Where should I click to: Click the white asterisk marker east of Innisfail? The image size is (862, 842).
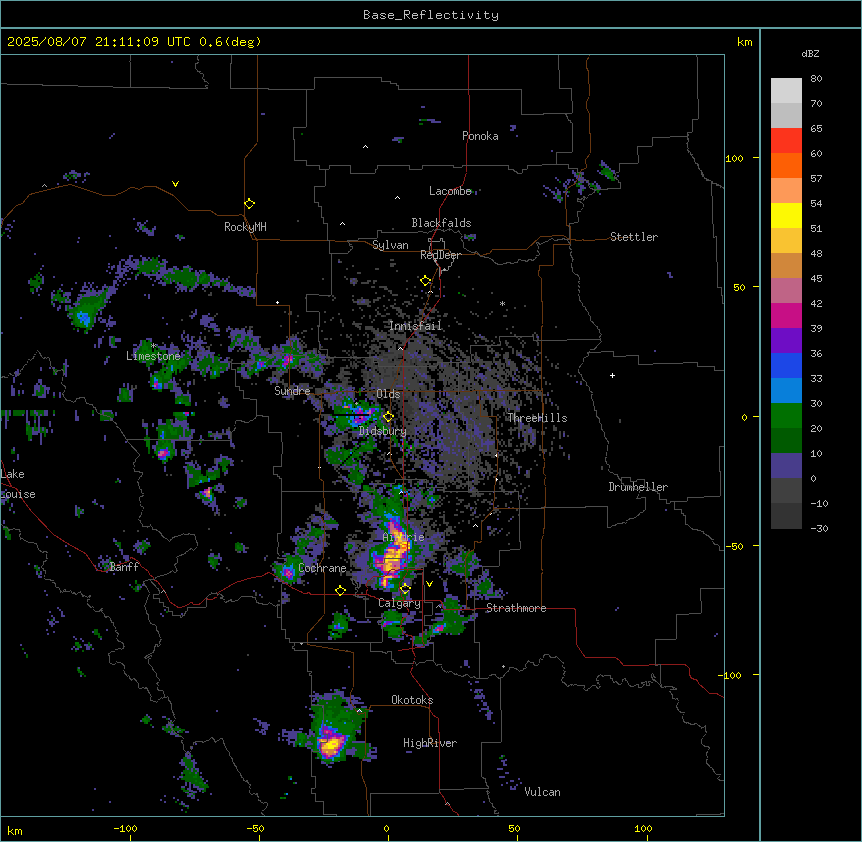coord(502,304)
